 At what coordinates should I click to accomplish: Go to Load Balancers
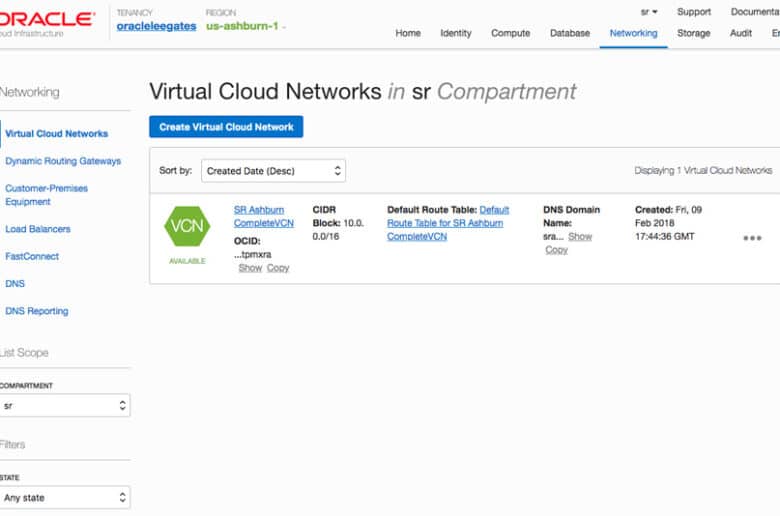38,229
